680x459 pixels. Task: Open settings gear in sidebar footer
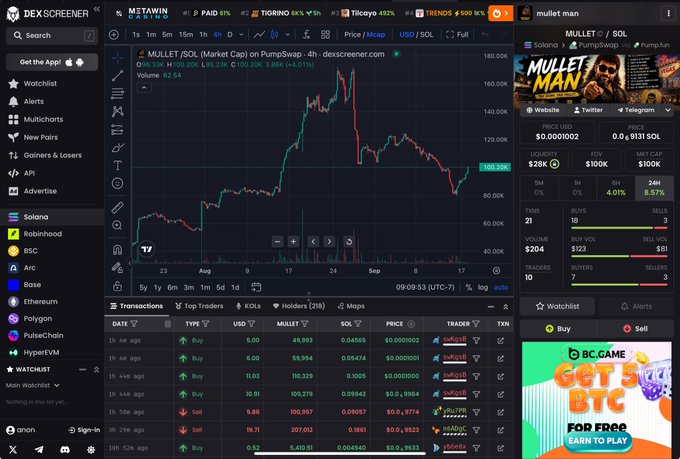[x=91, y=450]
